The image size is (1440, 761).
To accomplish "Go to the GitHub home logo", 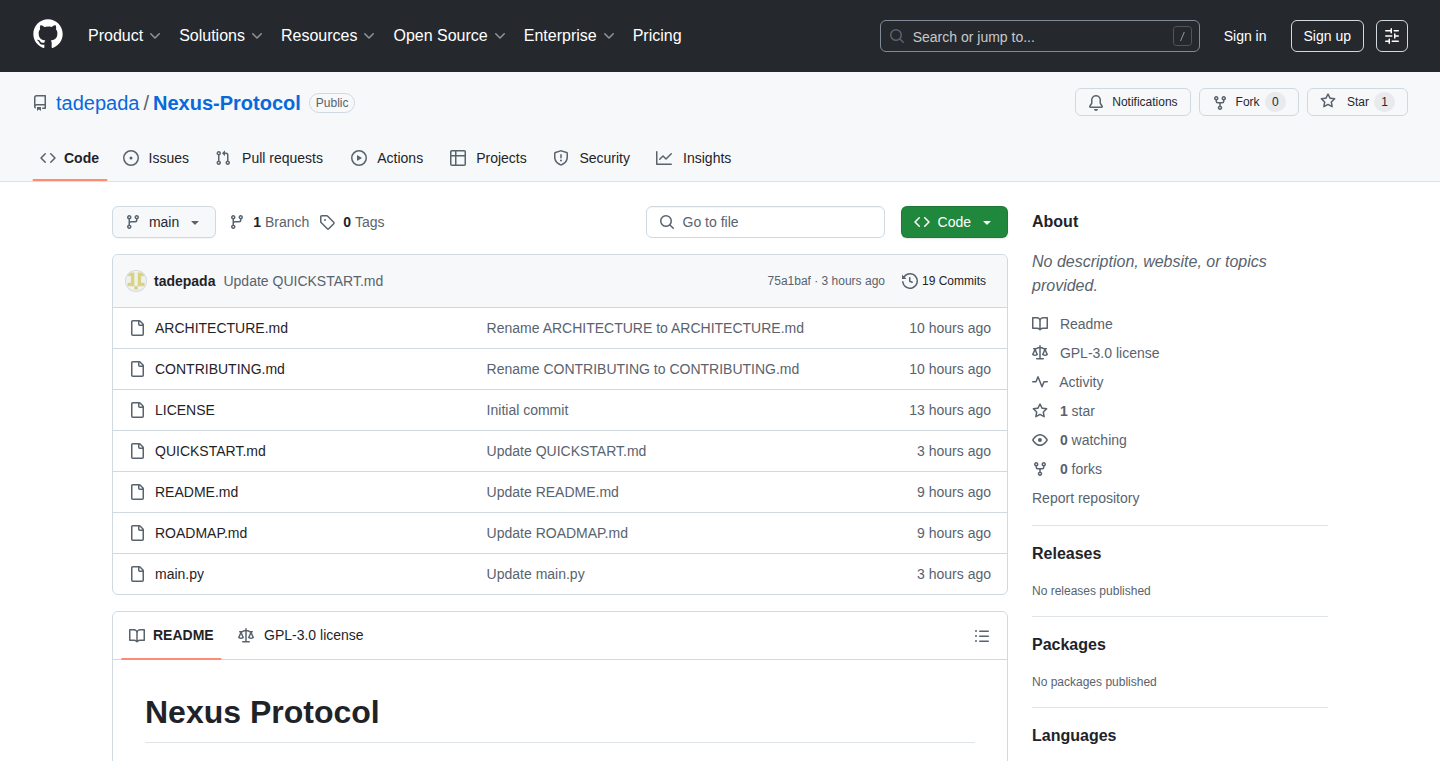I will [x=48, y=36].
